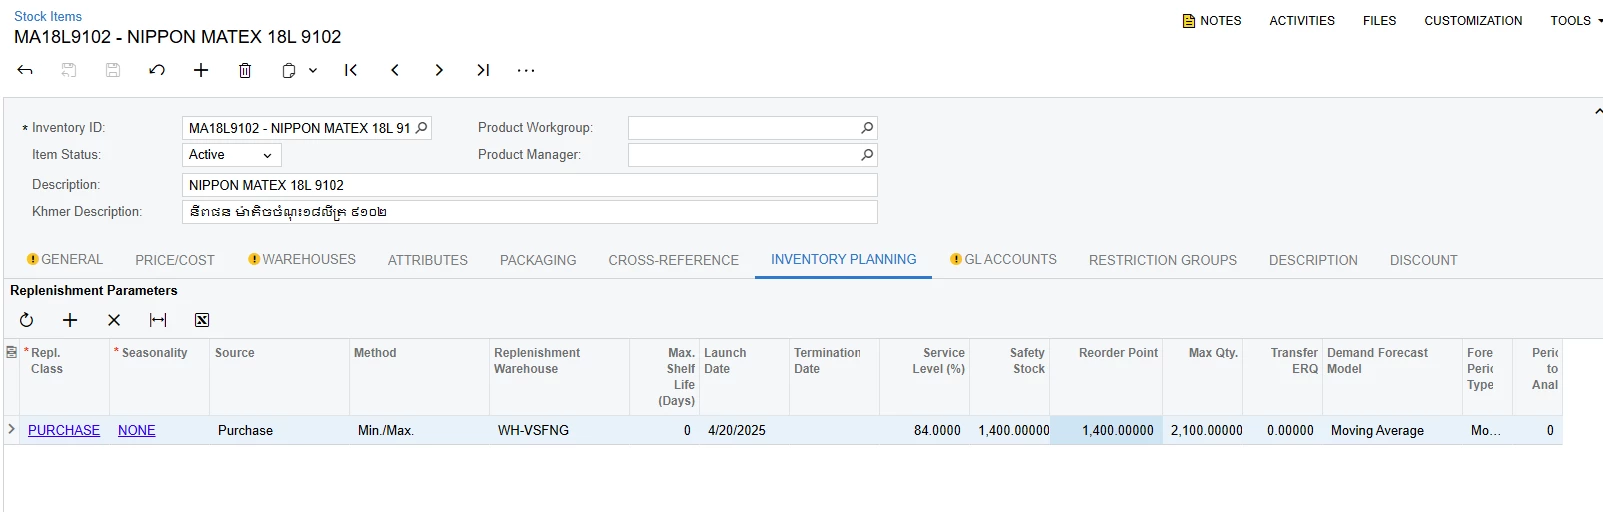Click the Save and Close icon

tap(69, 70)
